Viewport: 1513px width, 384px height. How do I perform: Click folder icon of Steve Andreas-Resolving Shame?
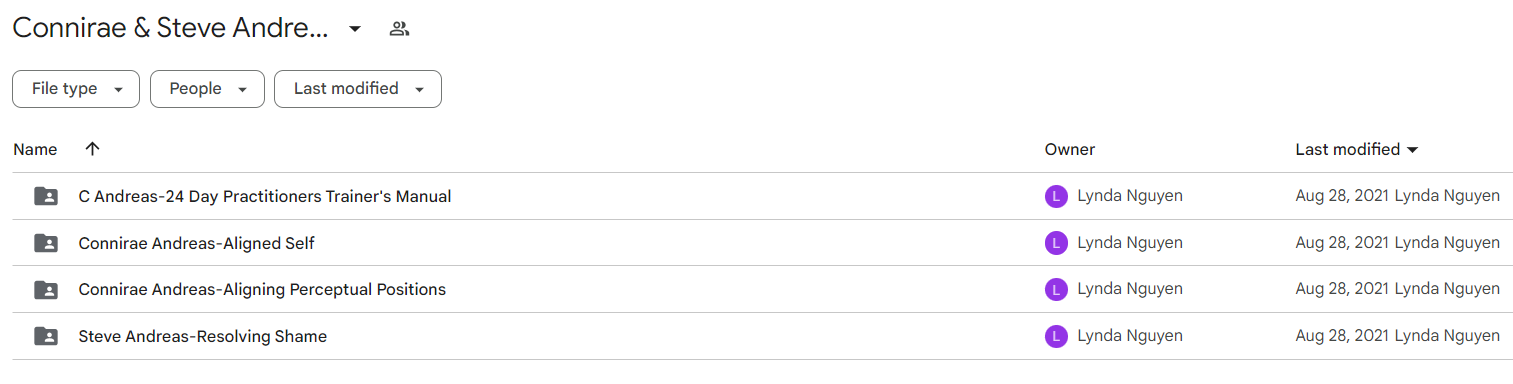(45, 336)
